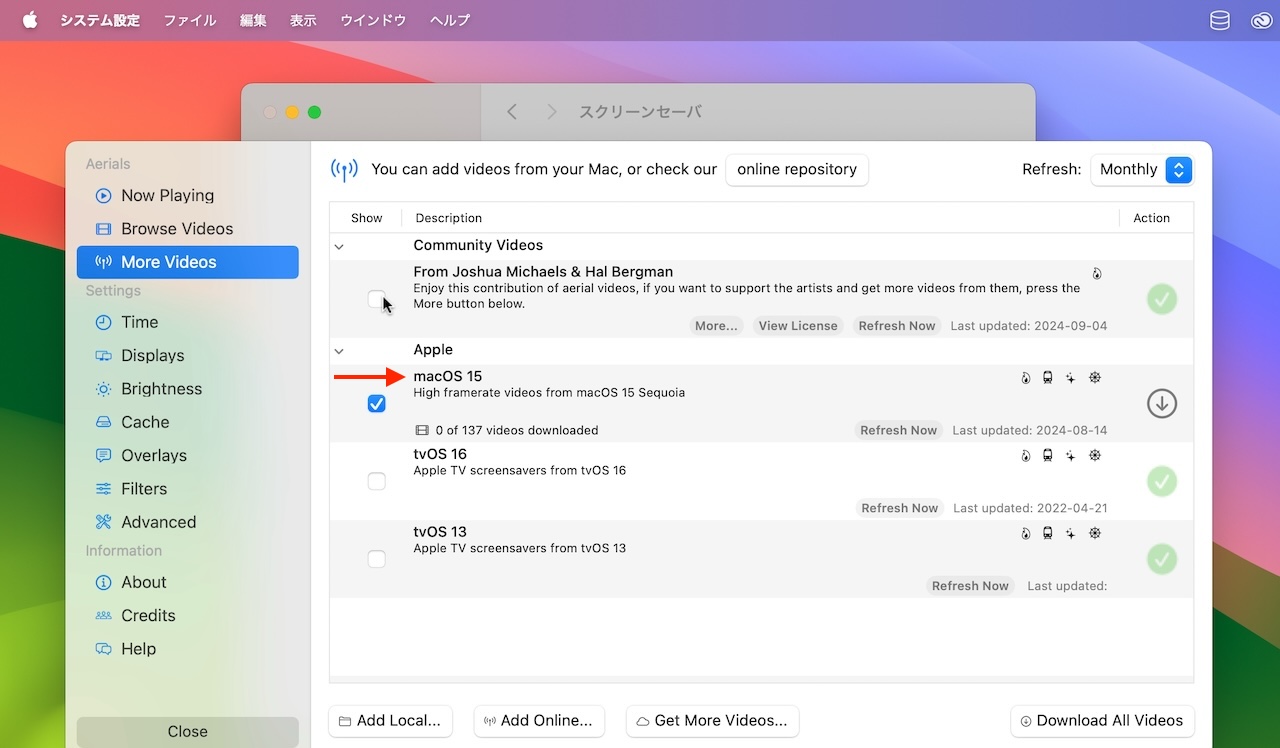The width and height of the screenshot is (1280, 748).
Task: Click the ship wheel icon in tvOS 16 row
Action: pos(1095,455)
